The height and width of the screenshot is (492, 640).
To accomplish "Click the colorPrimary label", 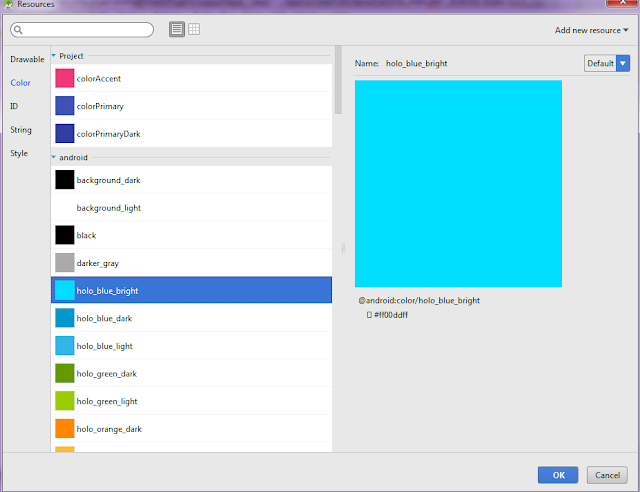I will 100,106.
